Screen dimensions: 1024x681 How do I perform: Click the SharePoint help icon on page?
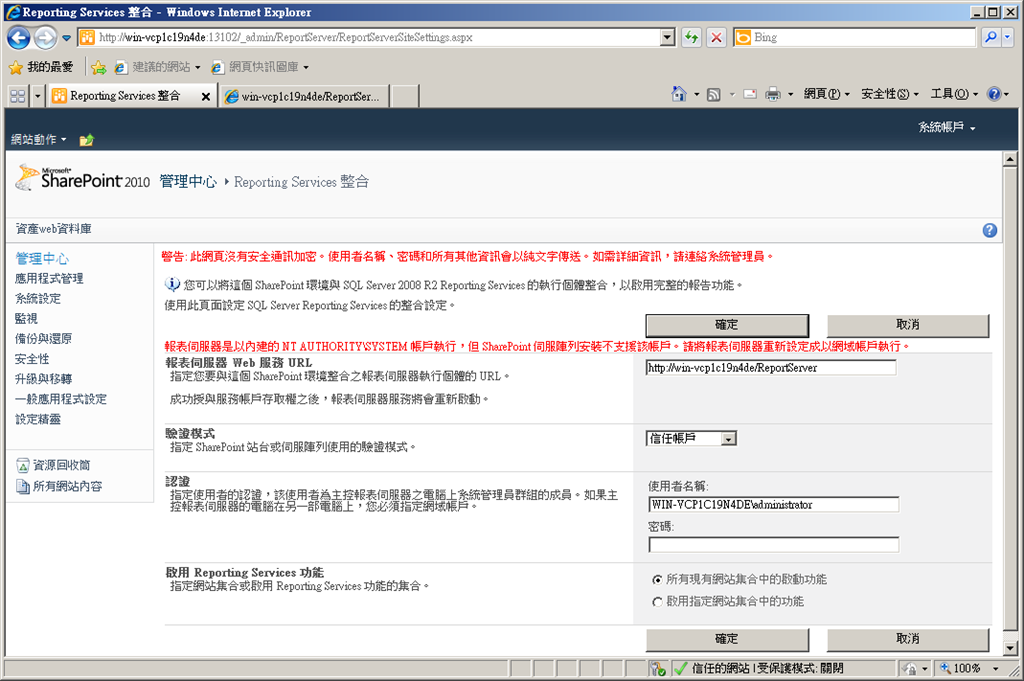pos(989,230)
